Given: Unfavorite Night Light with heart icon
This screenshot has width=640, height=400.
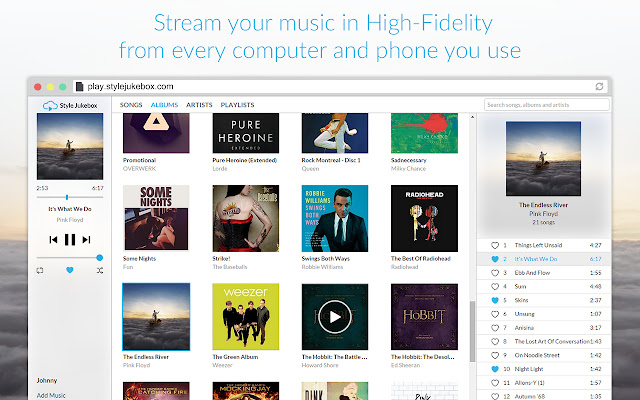Looking at the screenshot, I should pos(495,369).
